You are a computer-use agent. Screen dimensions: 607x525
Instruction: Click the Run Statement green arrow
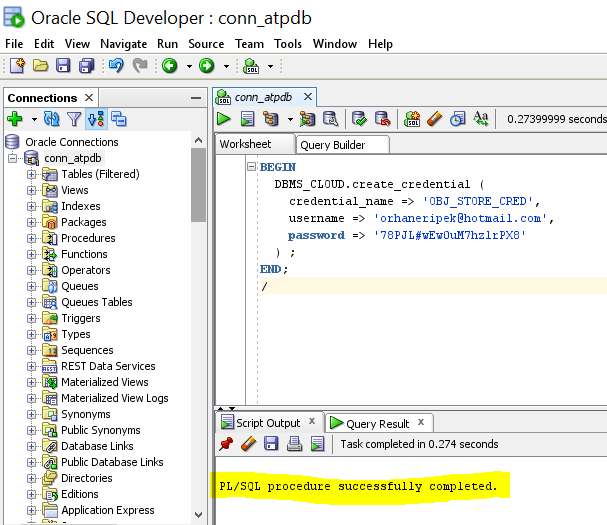pyautogui.click(x=224, y=119)
